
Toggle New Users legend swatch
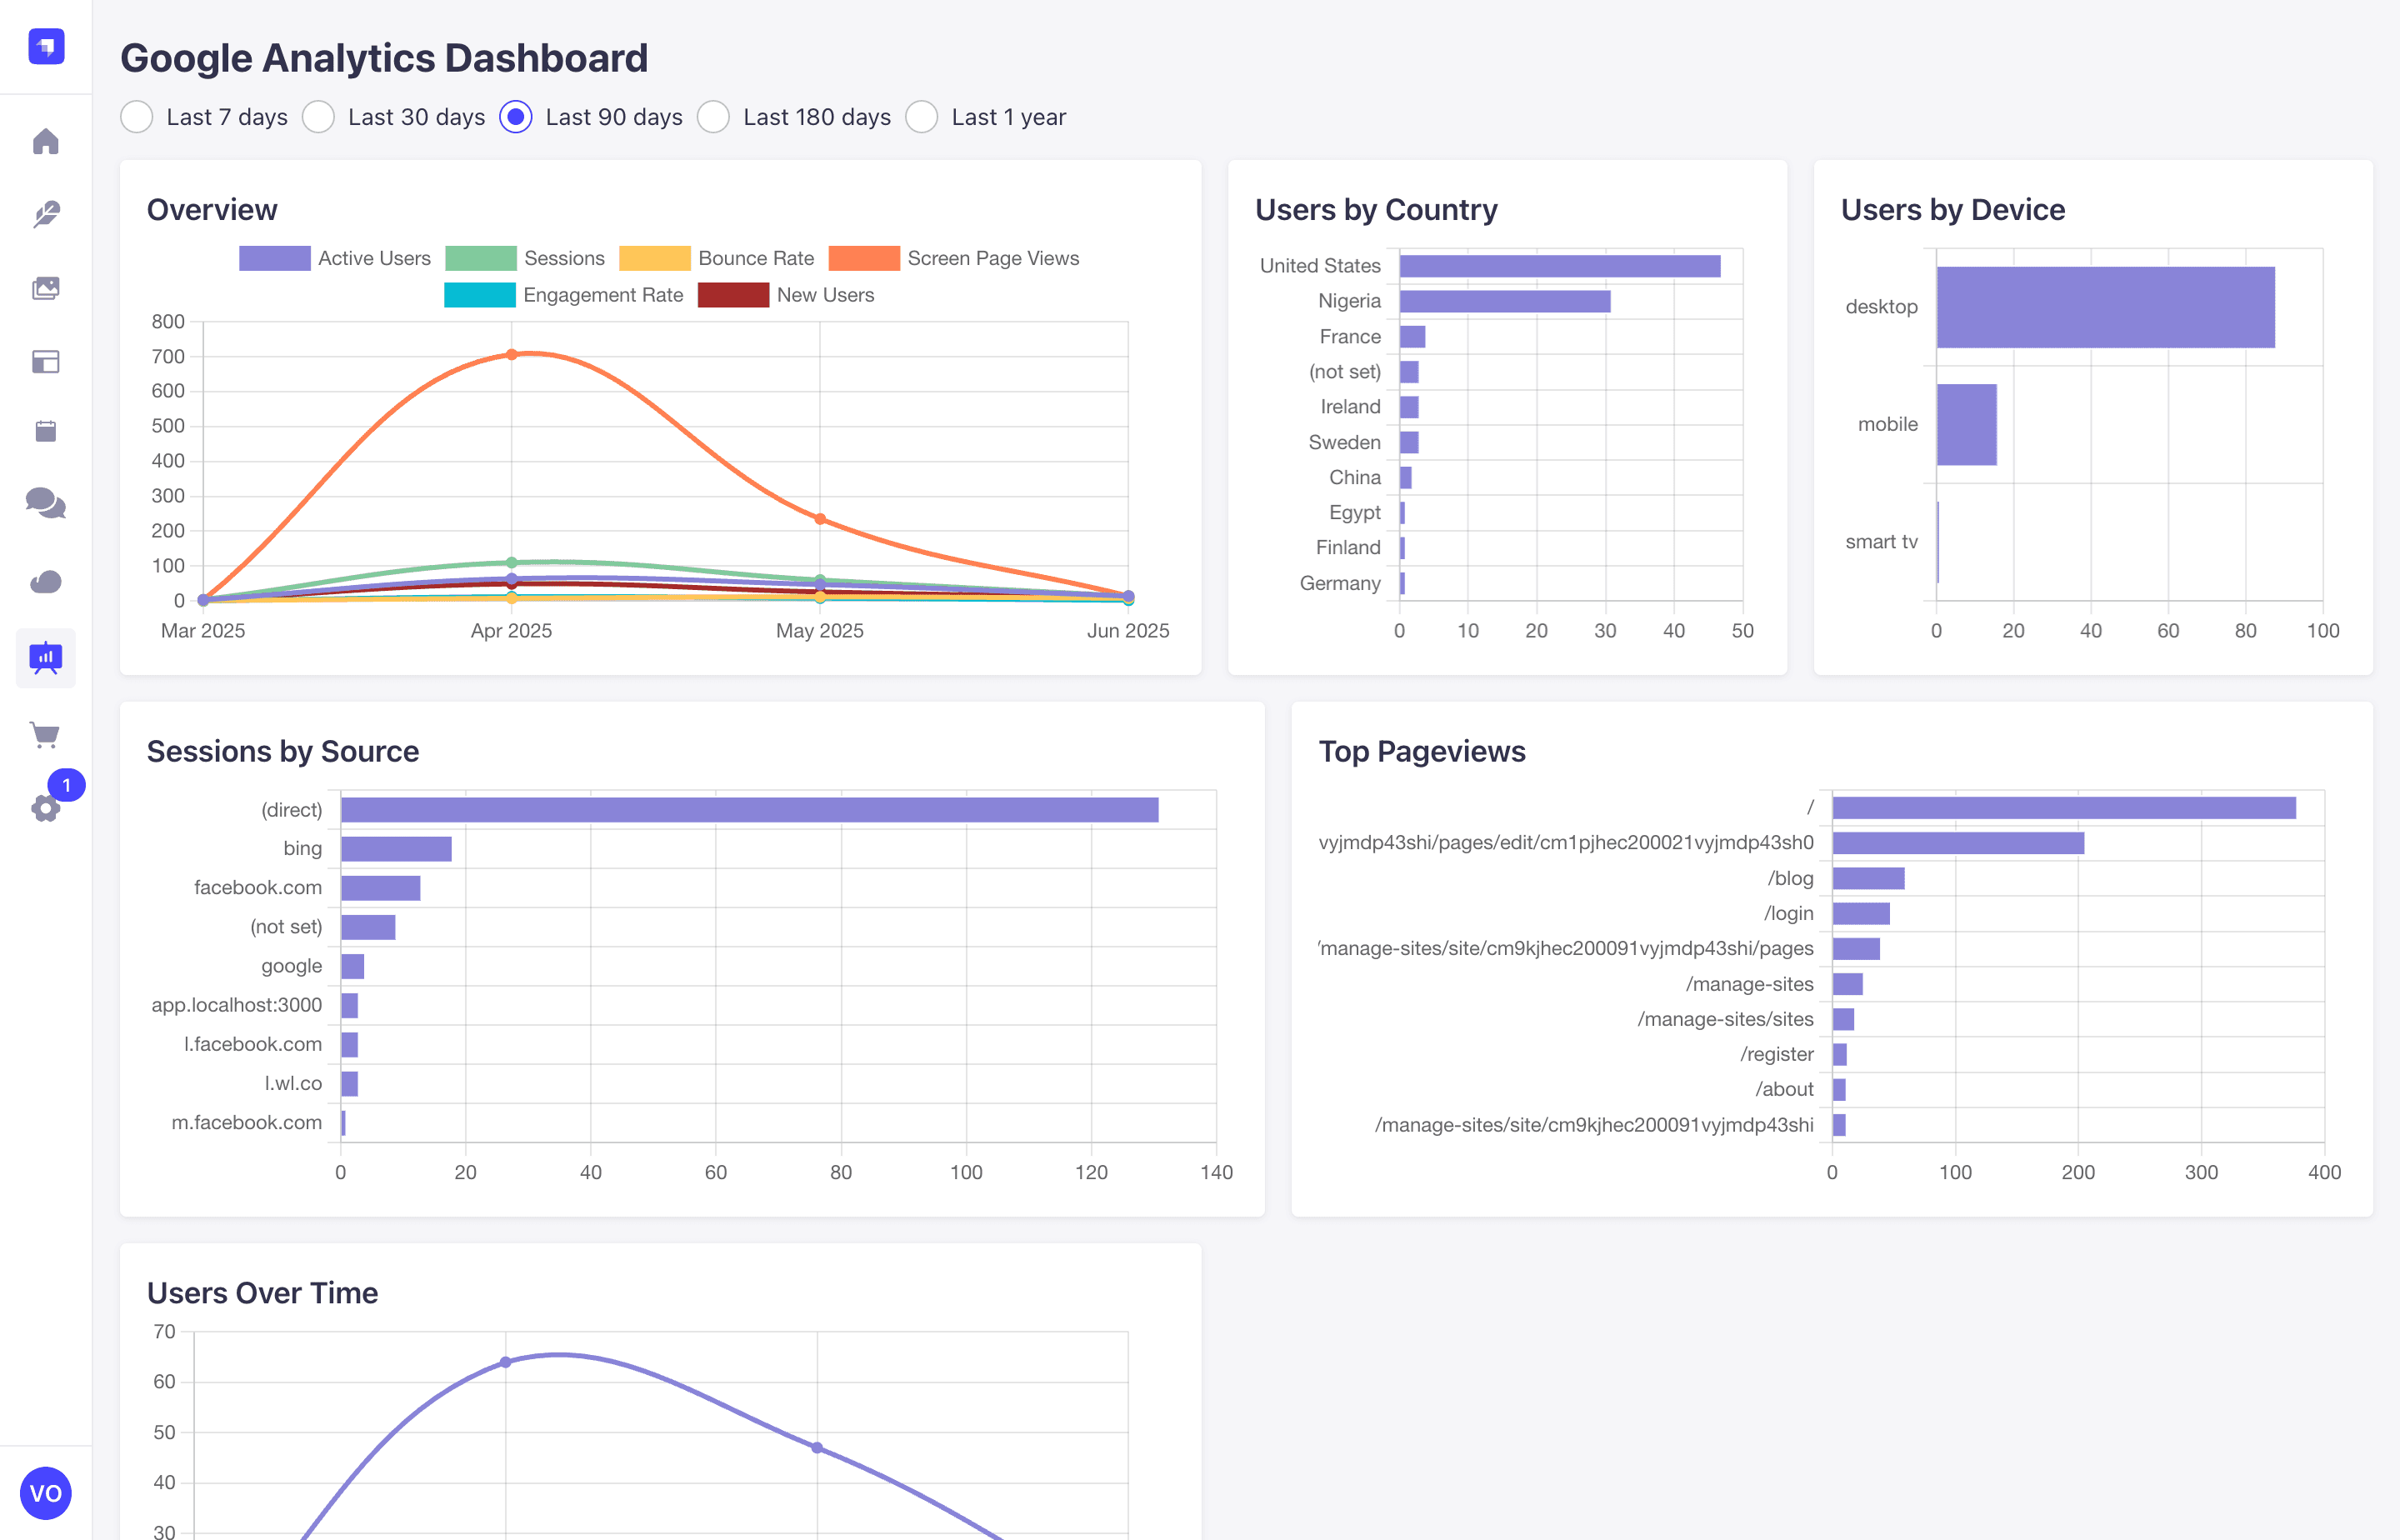(x=734, y=295)
